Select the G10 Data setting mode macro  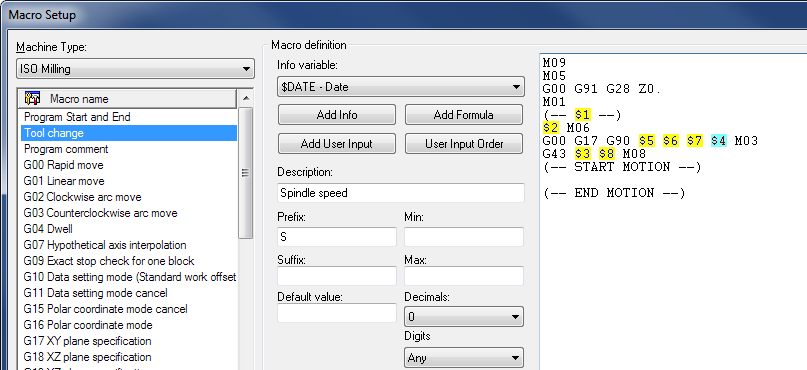(129, 277)
